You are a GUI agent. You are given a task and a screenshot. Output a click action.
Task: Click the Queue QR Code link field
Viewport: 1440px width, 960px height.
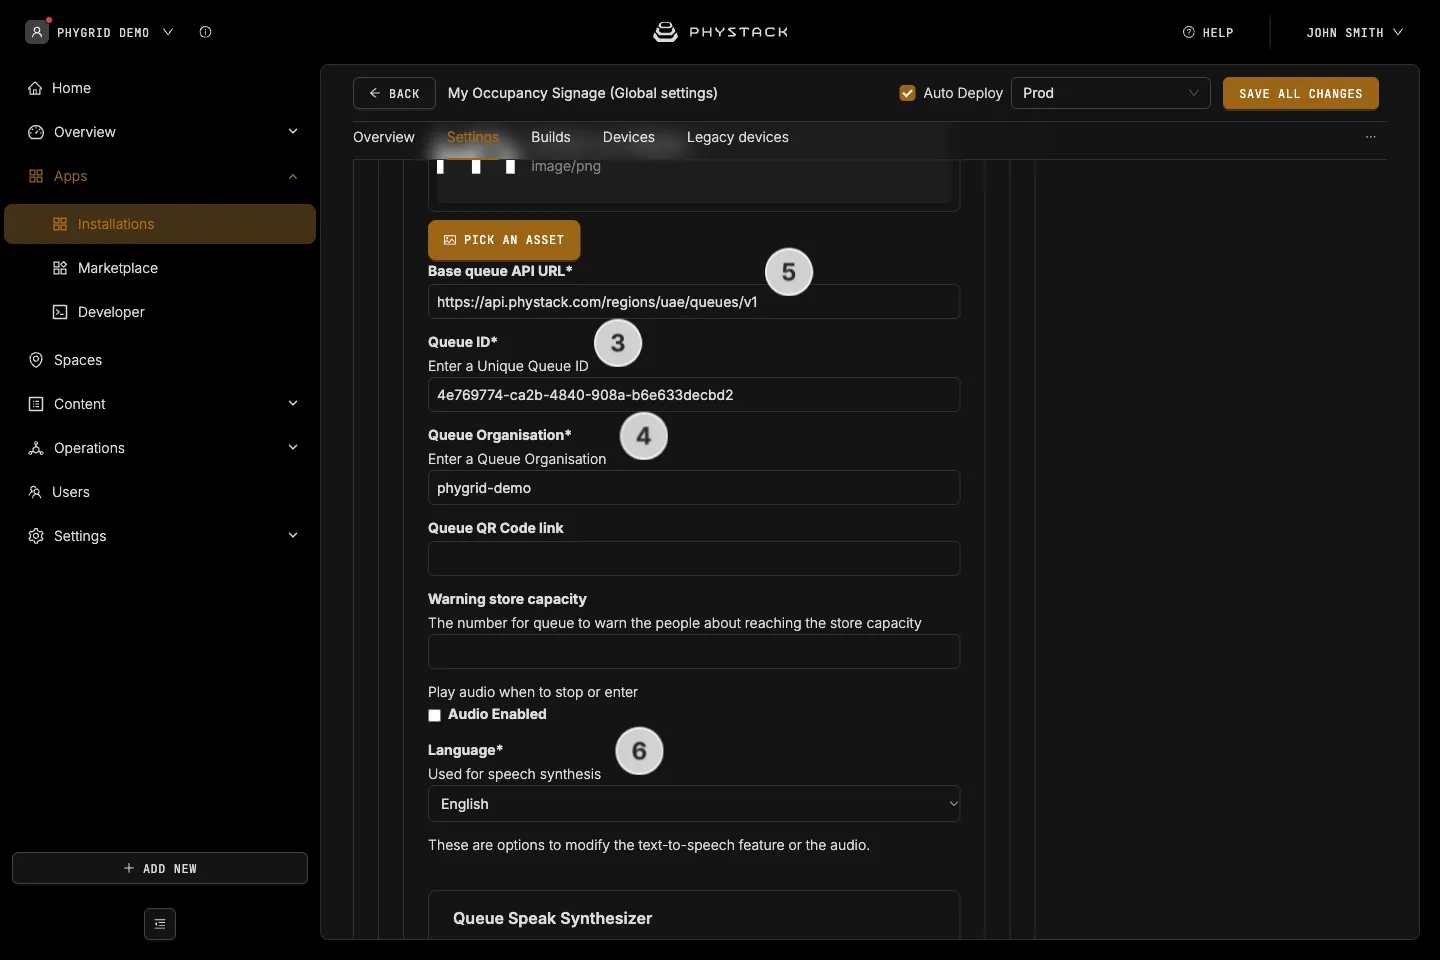click(694, 559)
